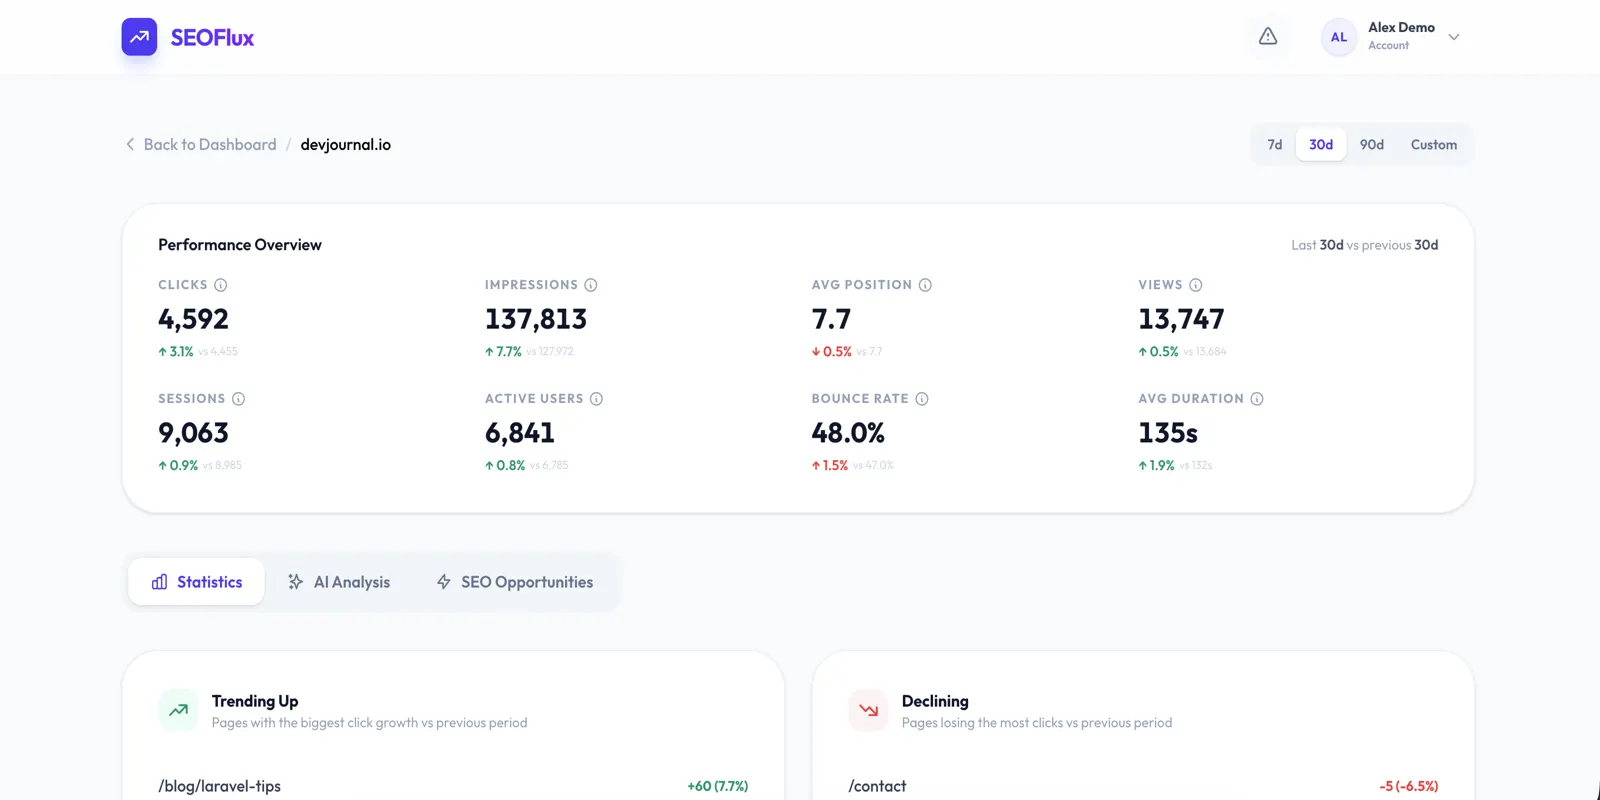The width and height of the screenshot is (1600, 800).
Task: Click the +60 (7.7%) growth figure
Action: click(718, 786)
